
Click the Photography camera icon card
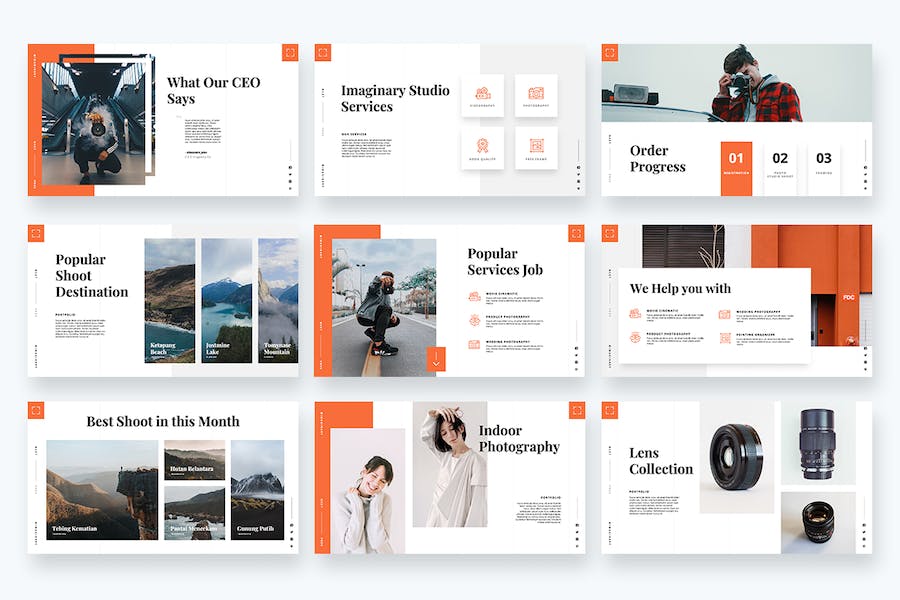pyautogui.click(x=536, y=94)
